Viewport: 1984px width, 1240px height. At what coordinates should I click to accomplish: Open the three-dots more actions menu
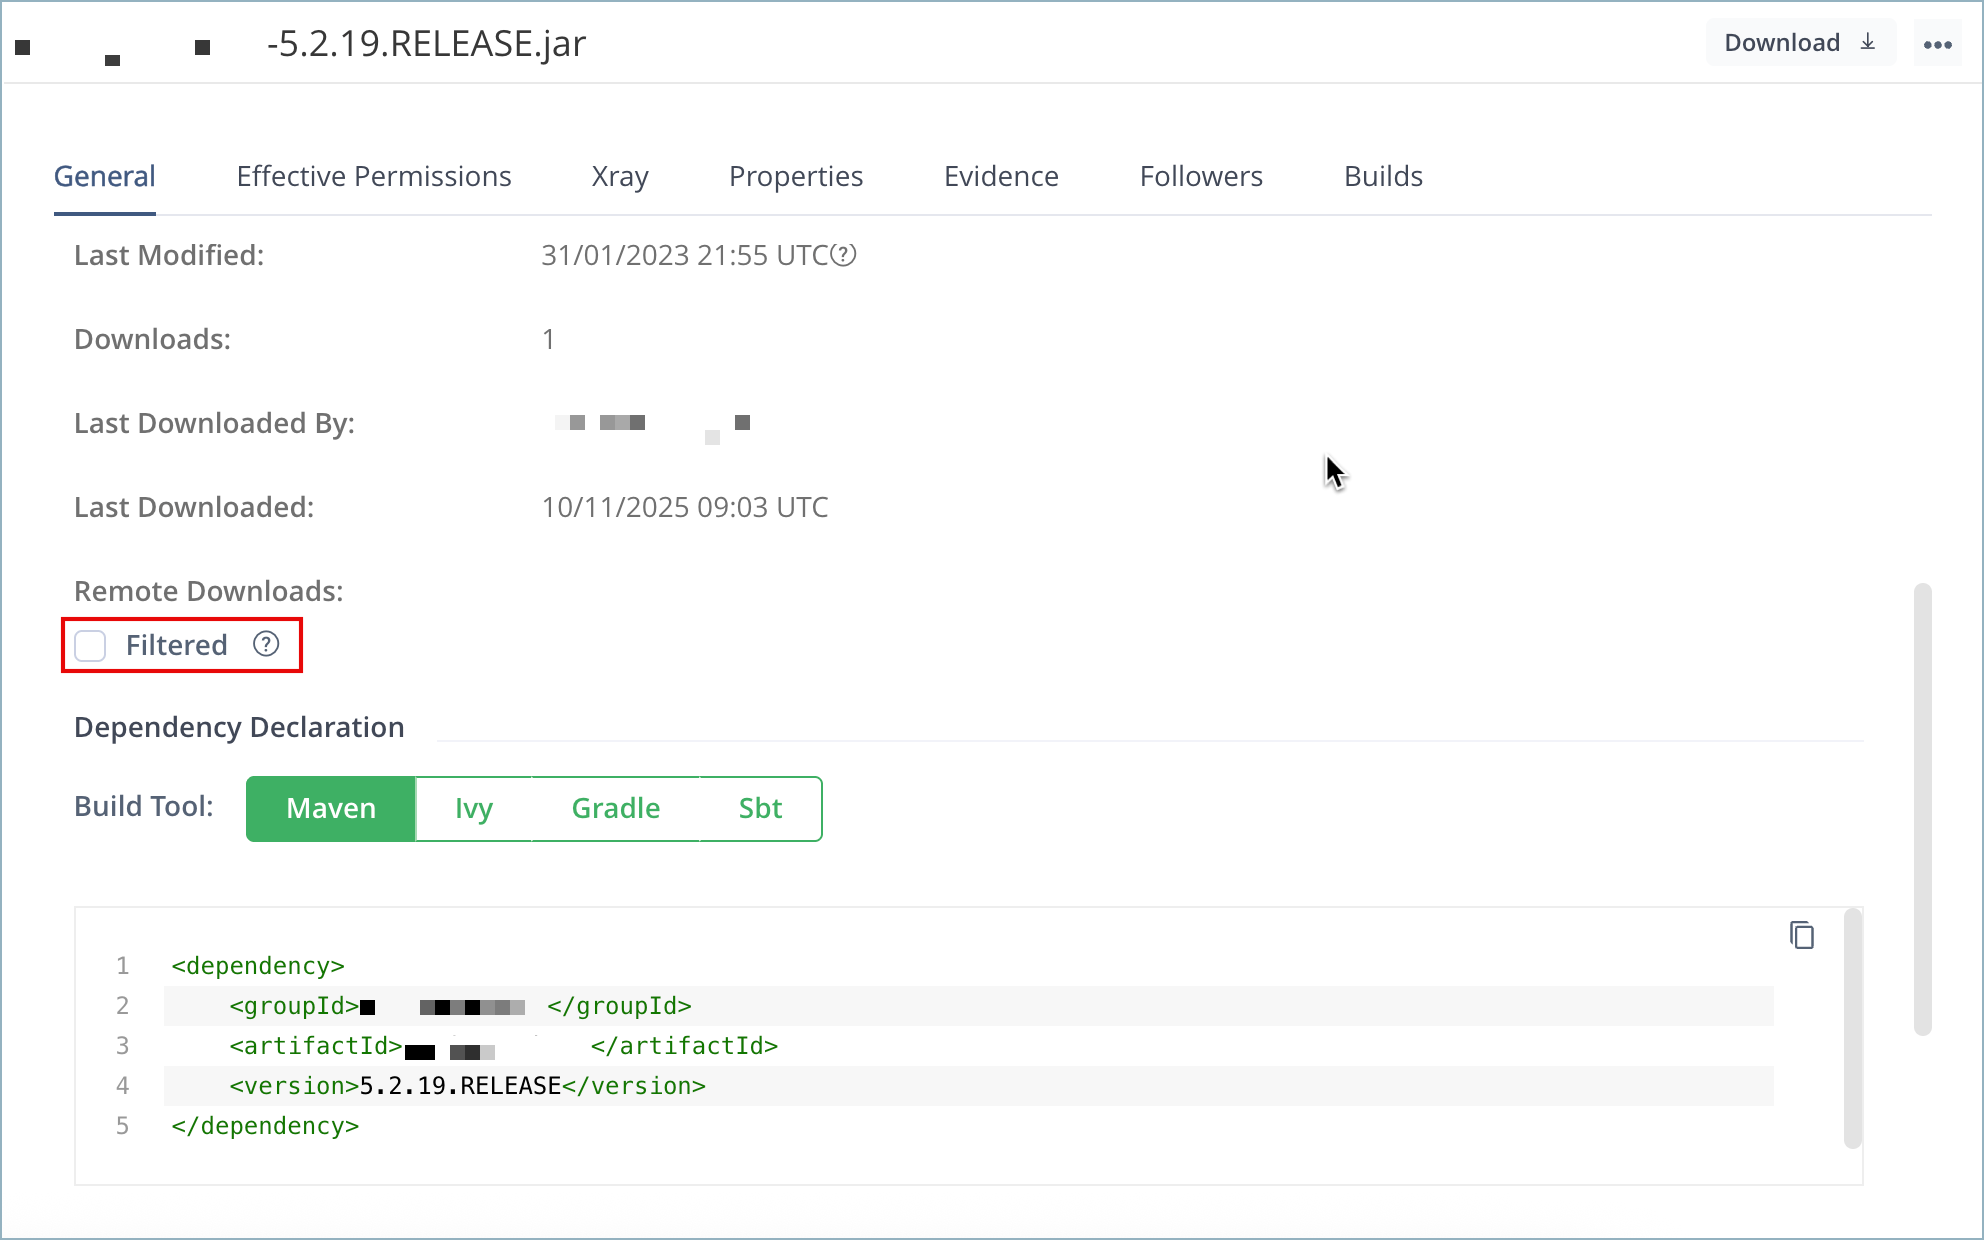click(1937, 44)
